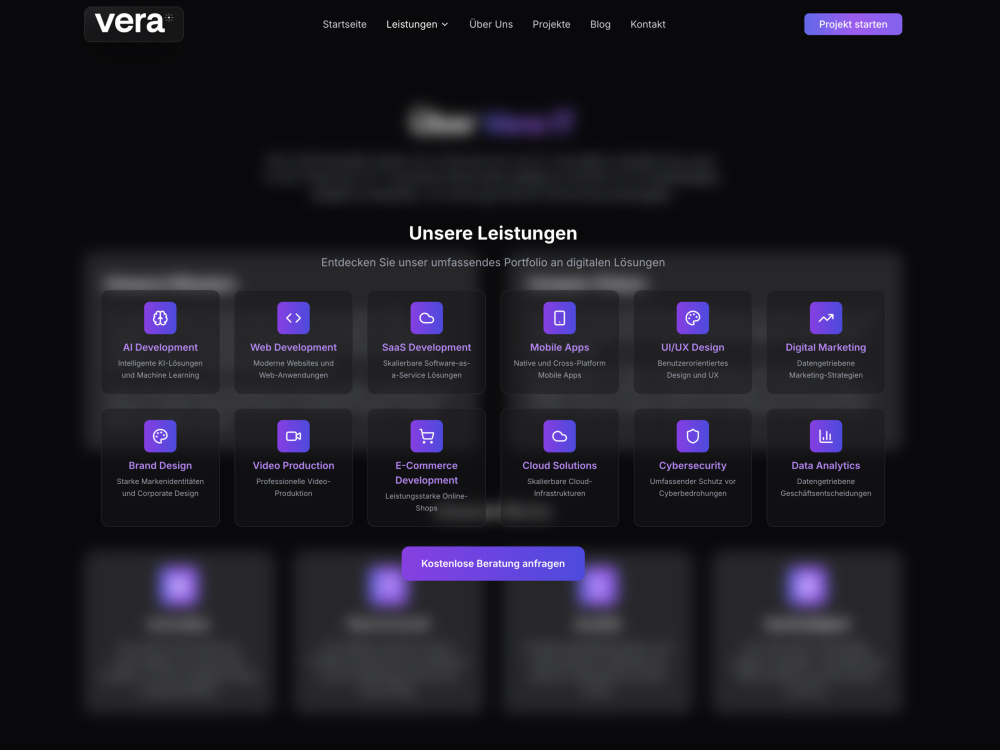1000x750 pixels.
Task: Open the Brand Design title link
Action: pyautogui.click(x=160, y=466)
